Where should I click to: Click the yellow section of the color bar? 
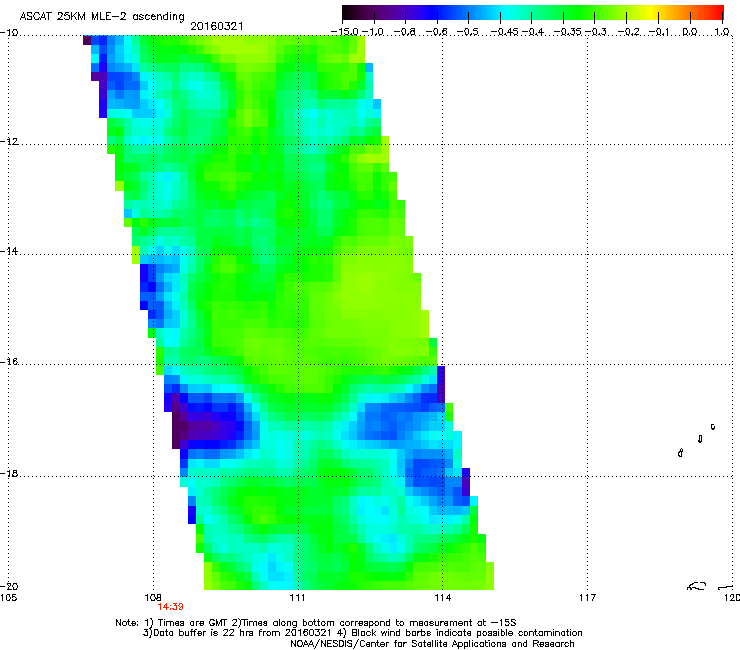click(x=652, y=12)
